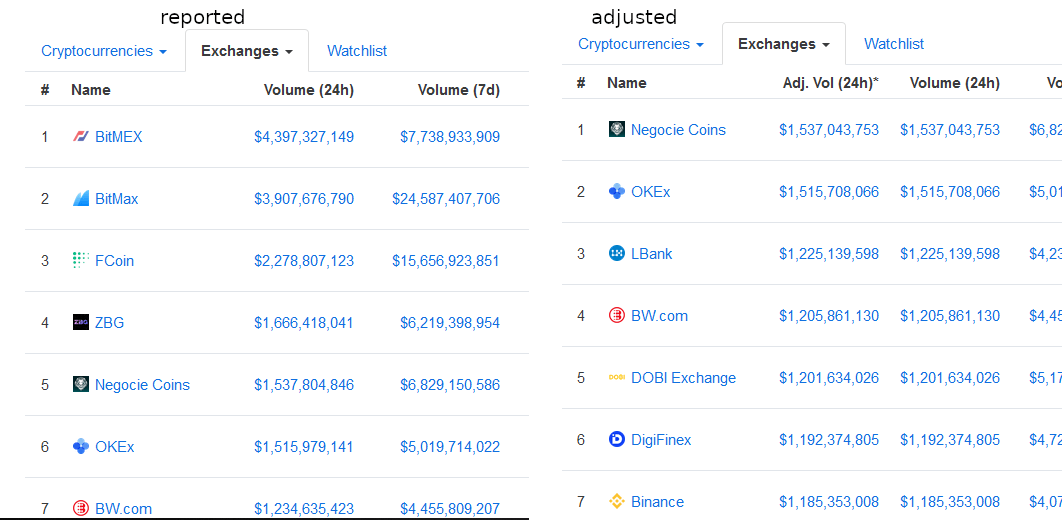The width and height of the screenshot is (1062, 520).
Task: Open Exchanges dropdown tab in adjusted panel
Action: point(783,44)
